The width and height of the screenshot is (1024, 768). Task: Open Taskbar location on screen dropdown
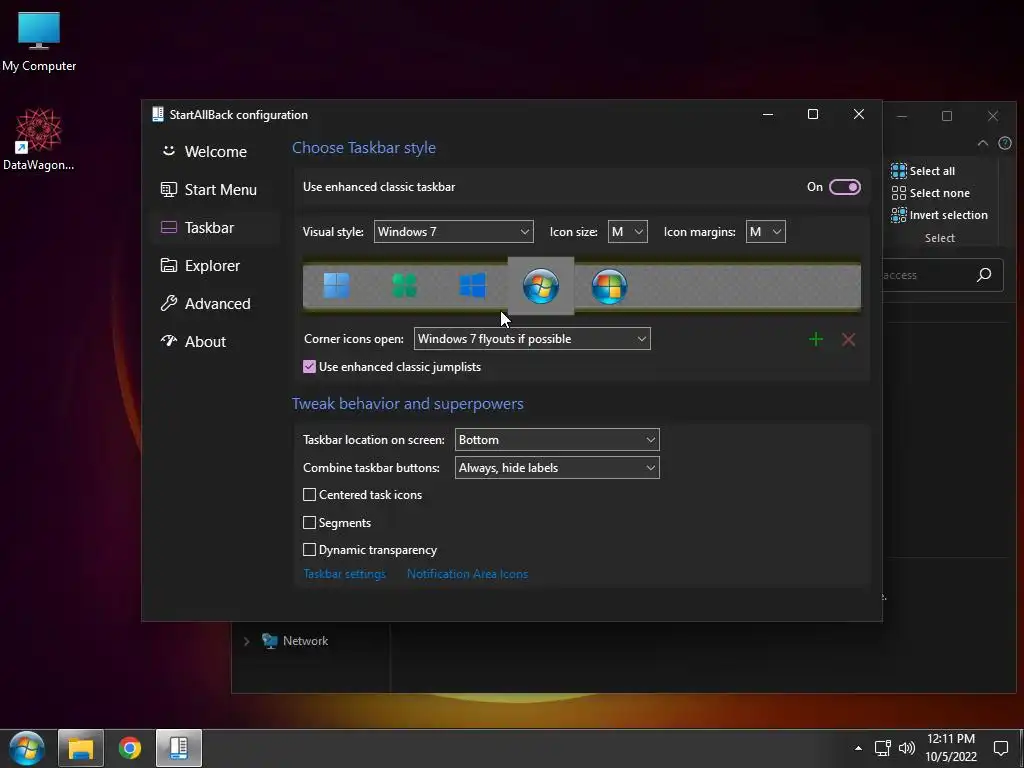tap(557, 440)
